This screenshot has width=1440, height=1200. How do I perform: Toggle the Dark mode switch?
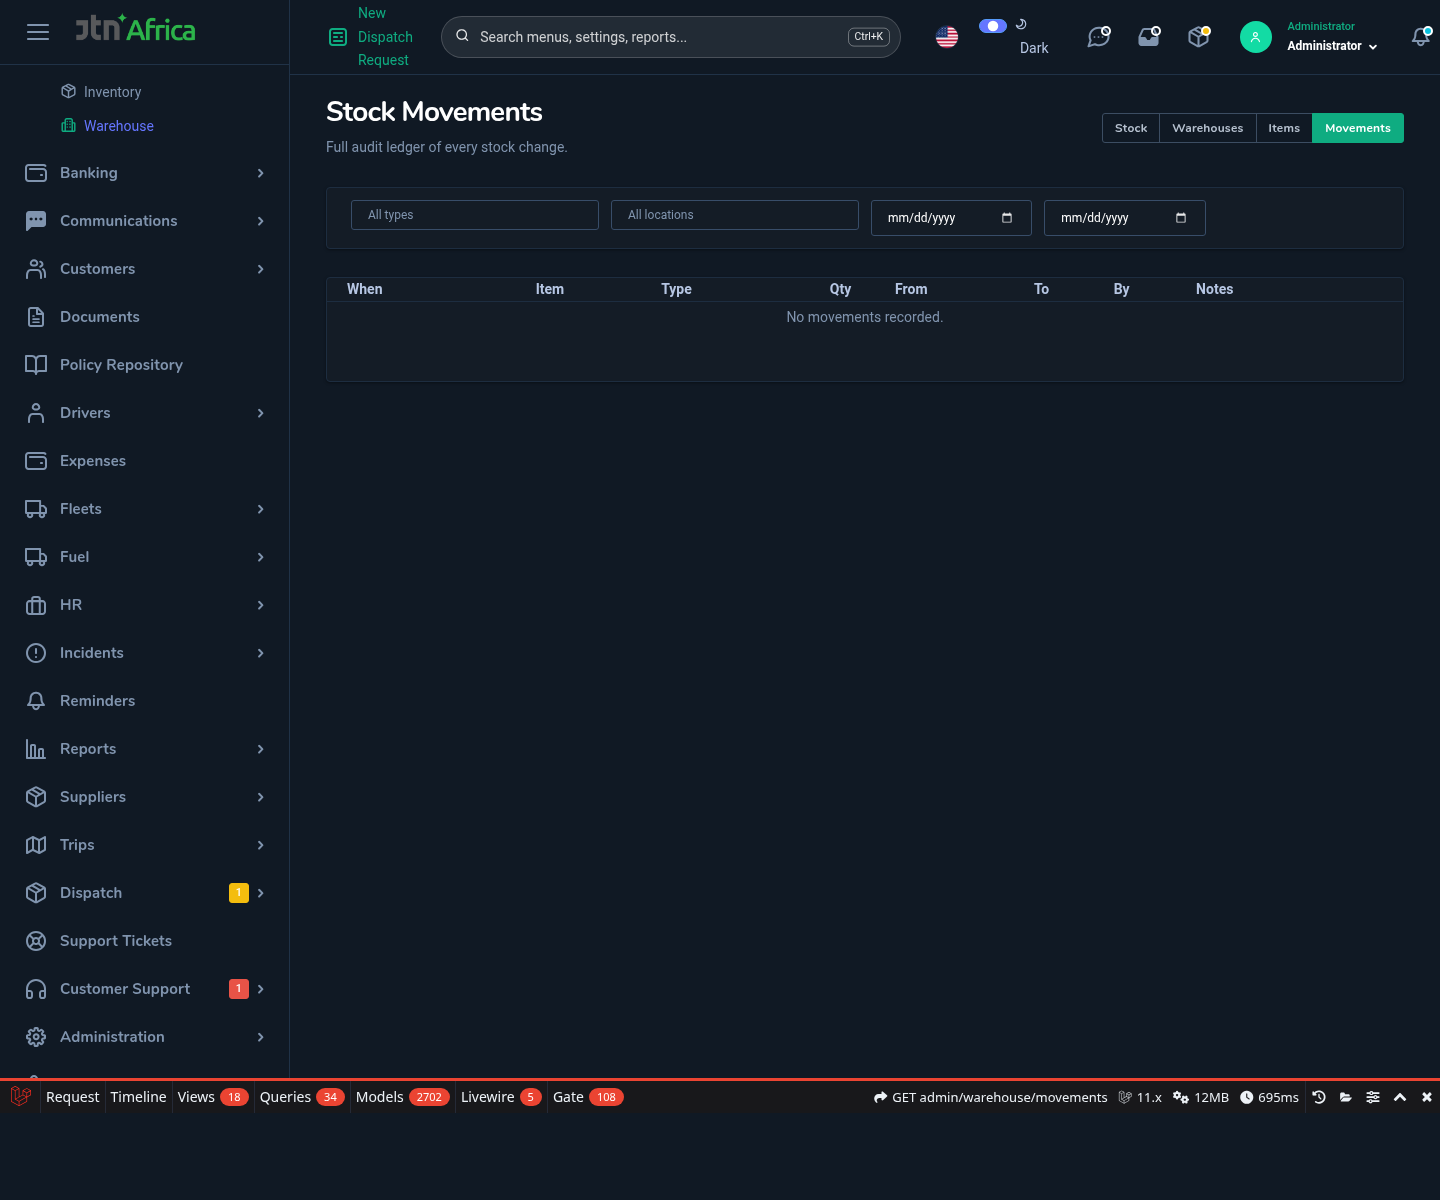point(993,26)
